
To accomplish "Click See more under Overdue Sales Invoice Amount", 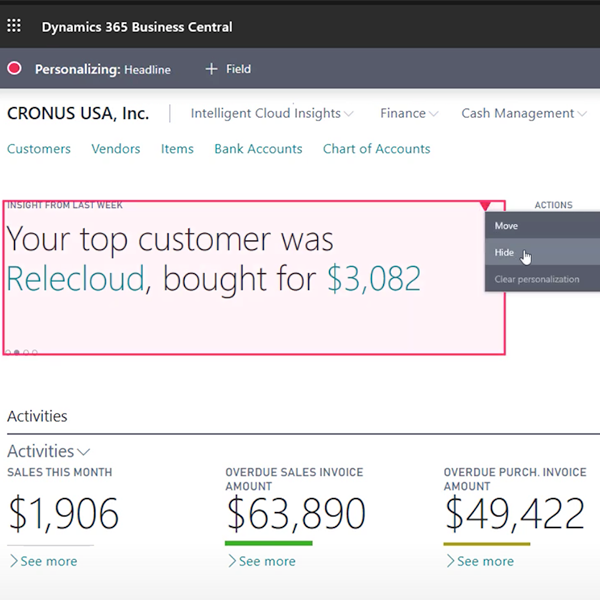I will (262, 561).
